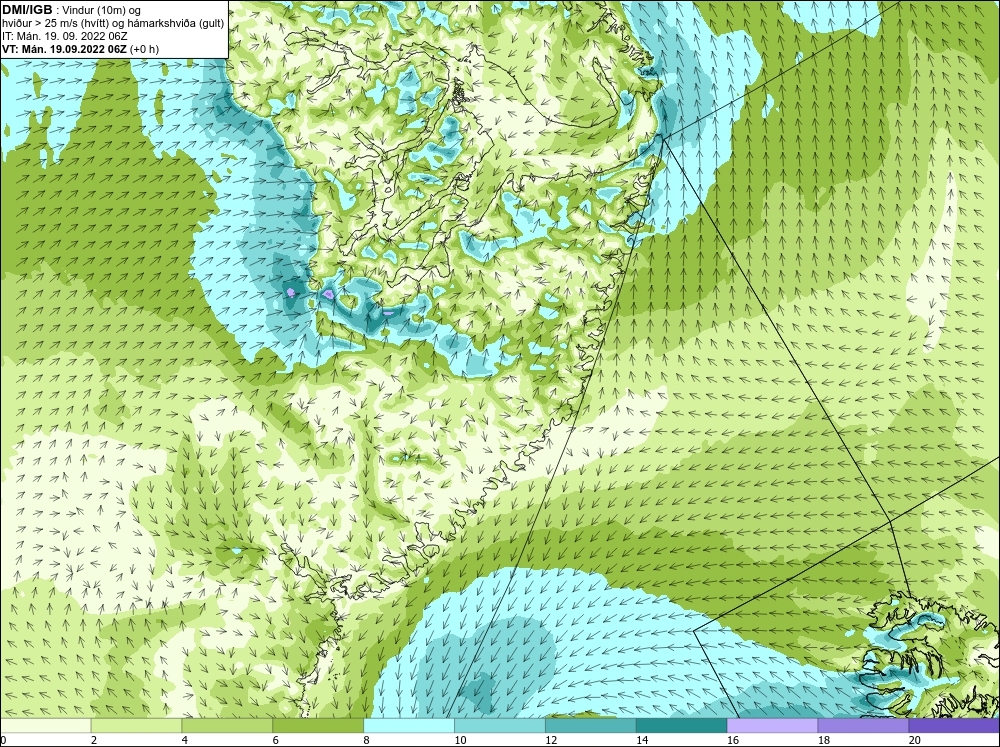The image size is (1000, 747).
Task: Click the 'IT: Mán. 19. 09. 2022 06Z' line
Action: point(65,36)
